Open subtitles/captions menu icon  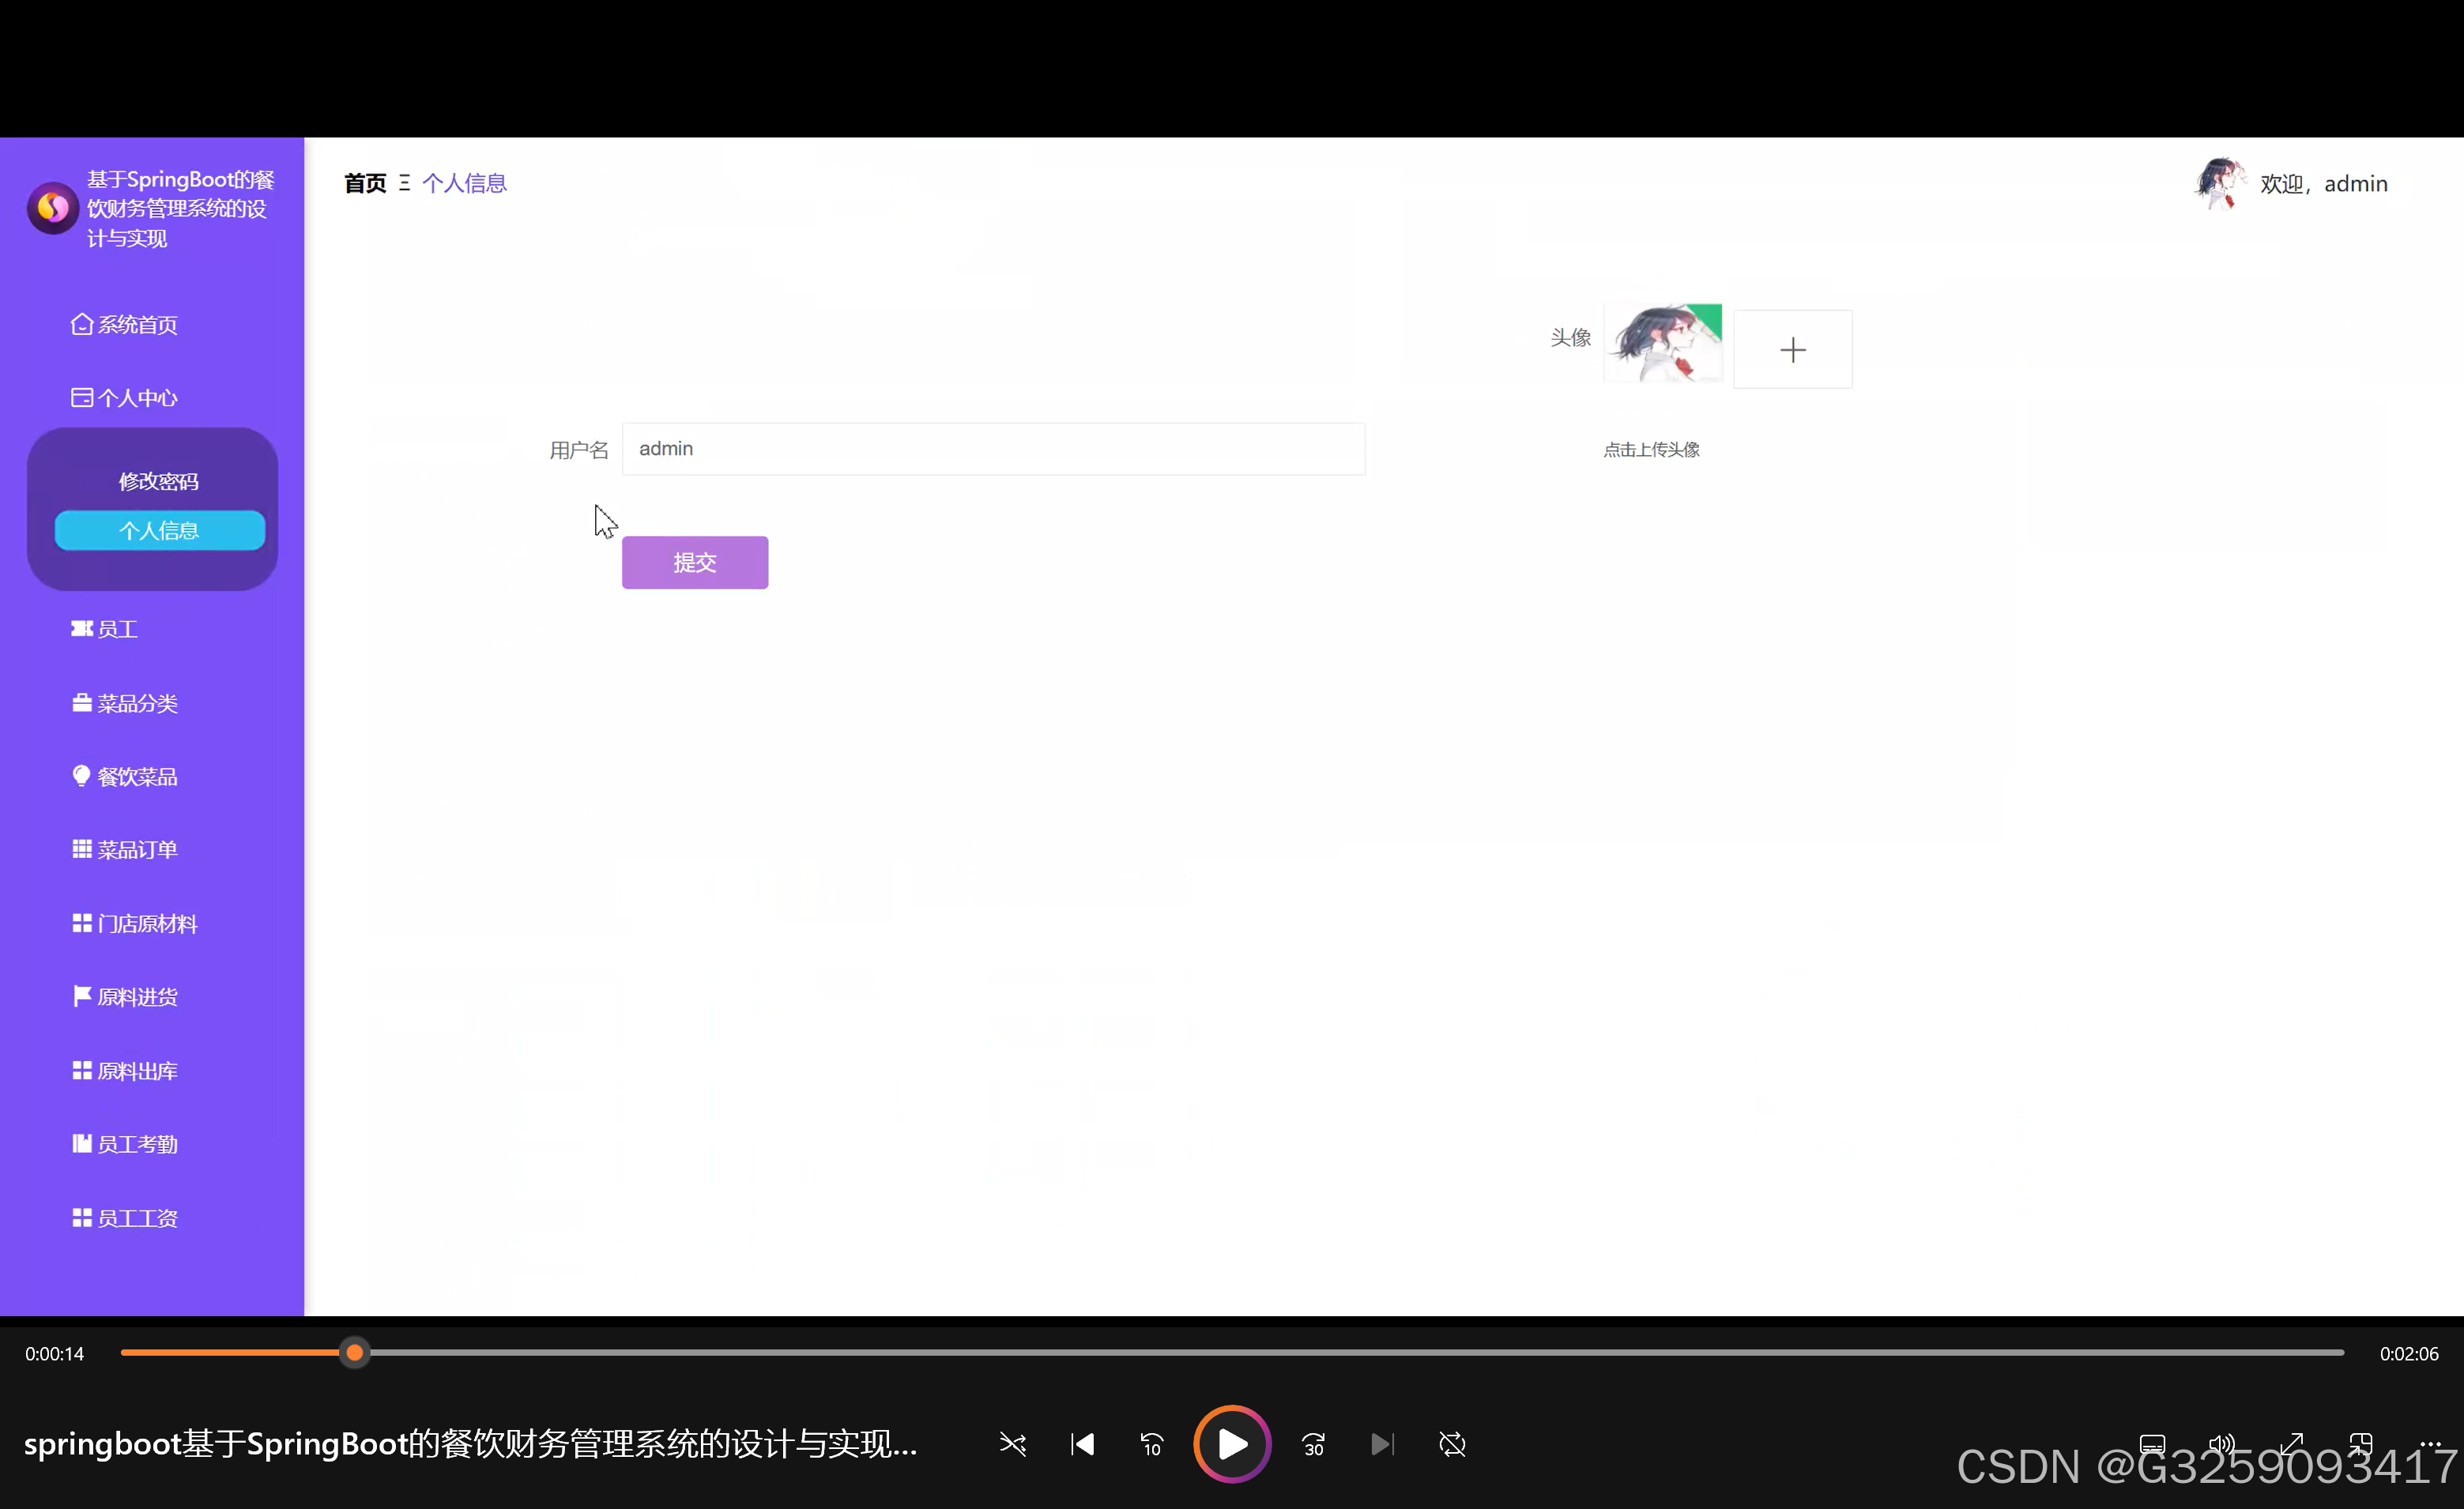[x=2152, y=1444]
